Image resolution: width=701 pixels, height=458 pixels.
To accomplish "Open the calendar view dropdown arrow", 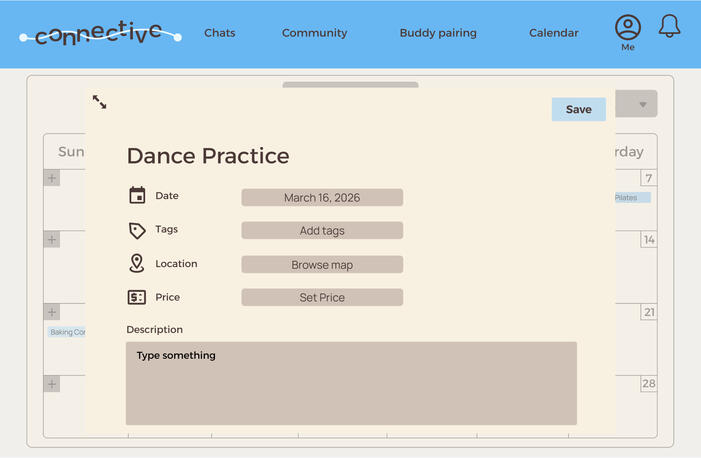I will point(642,104).
